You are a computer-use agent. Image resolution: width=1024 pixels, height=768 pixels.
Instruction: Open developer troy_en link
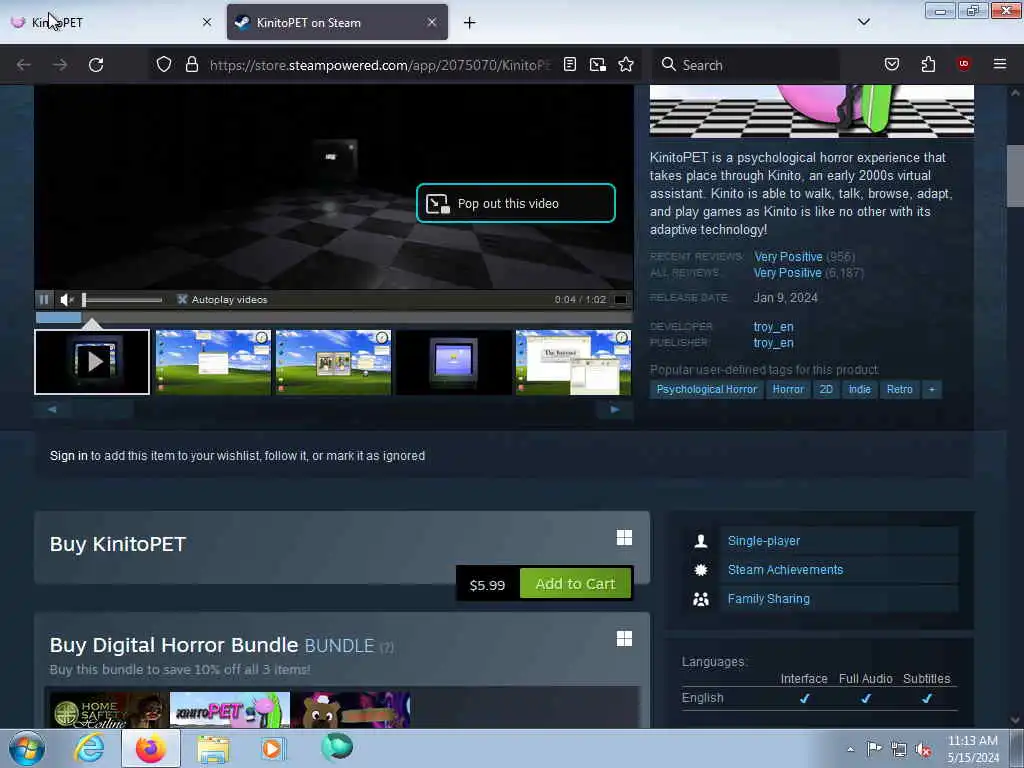pos(773,327)
